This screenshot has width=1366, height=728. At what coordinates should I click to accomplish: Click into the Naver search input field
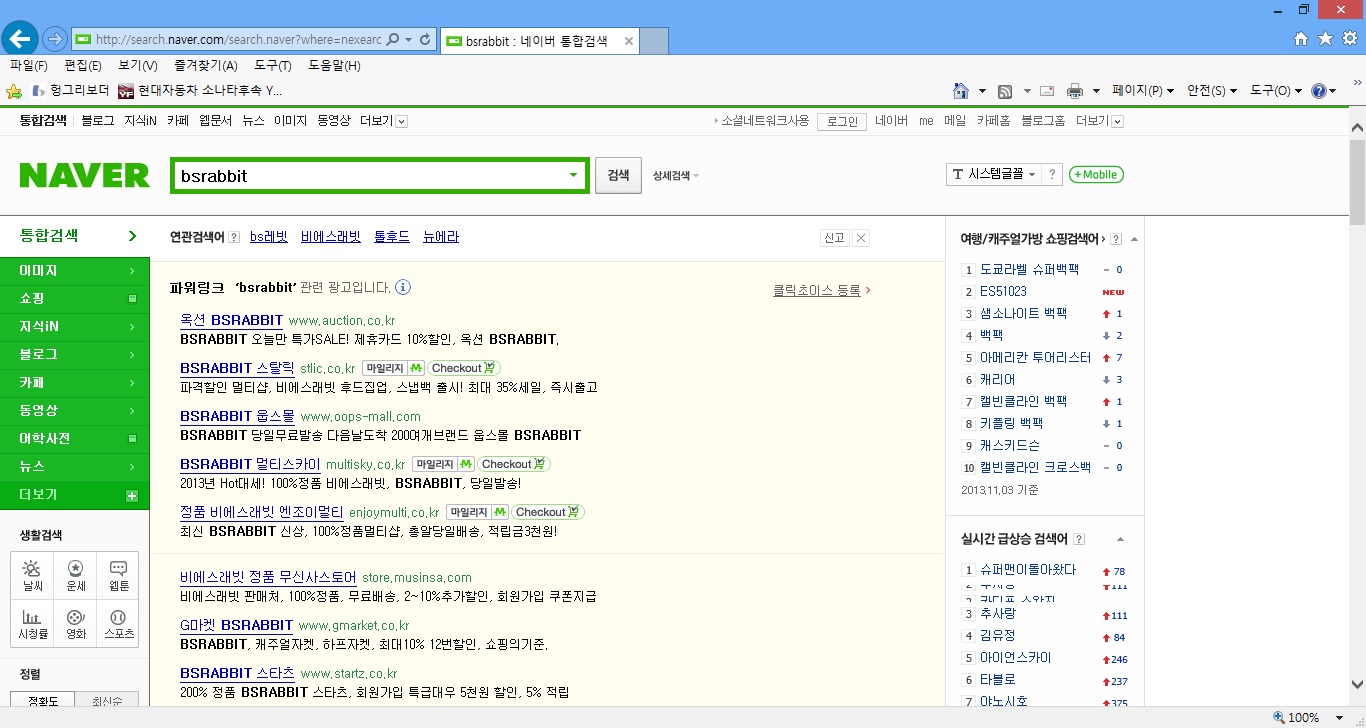click(x=368, y=175)
